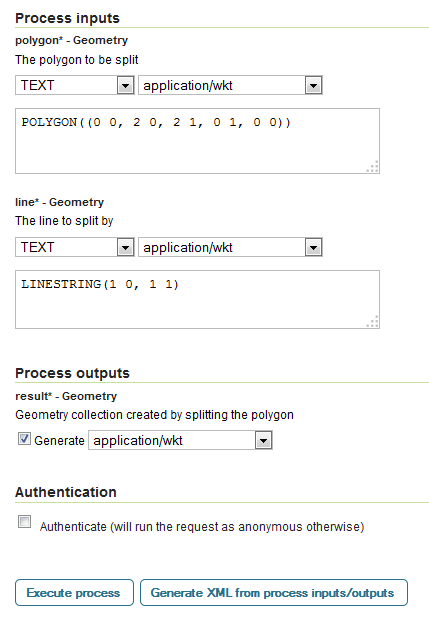429x619 pixels.
Task: Enable the Authenticate checkbox
Action: pyautogui.click(x=24, y=521)
